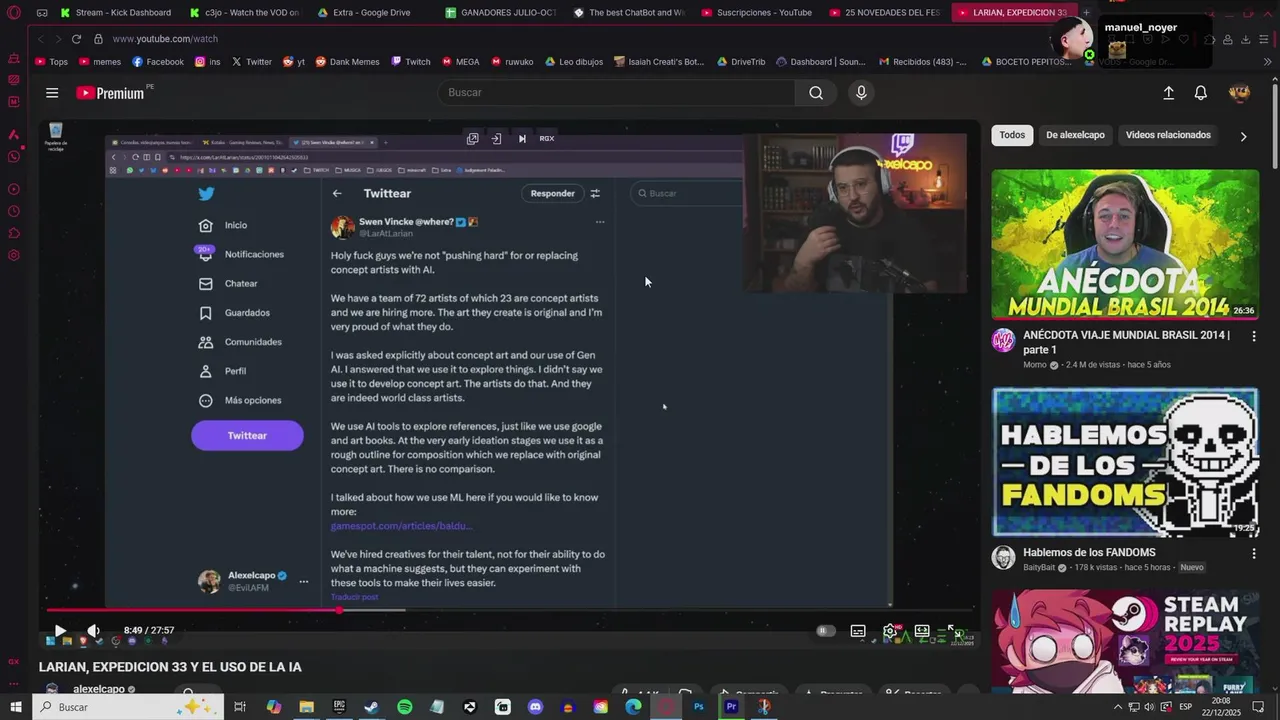Select the Videos relacionados chip
This screenshot has height=720, width=1280.
[x=1168, y=135]
